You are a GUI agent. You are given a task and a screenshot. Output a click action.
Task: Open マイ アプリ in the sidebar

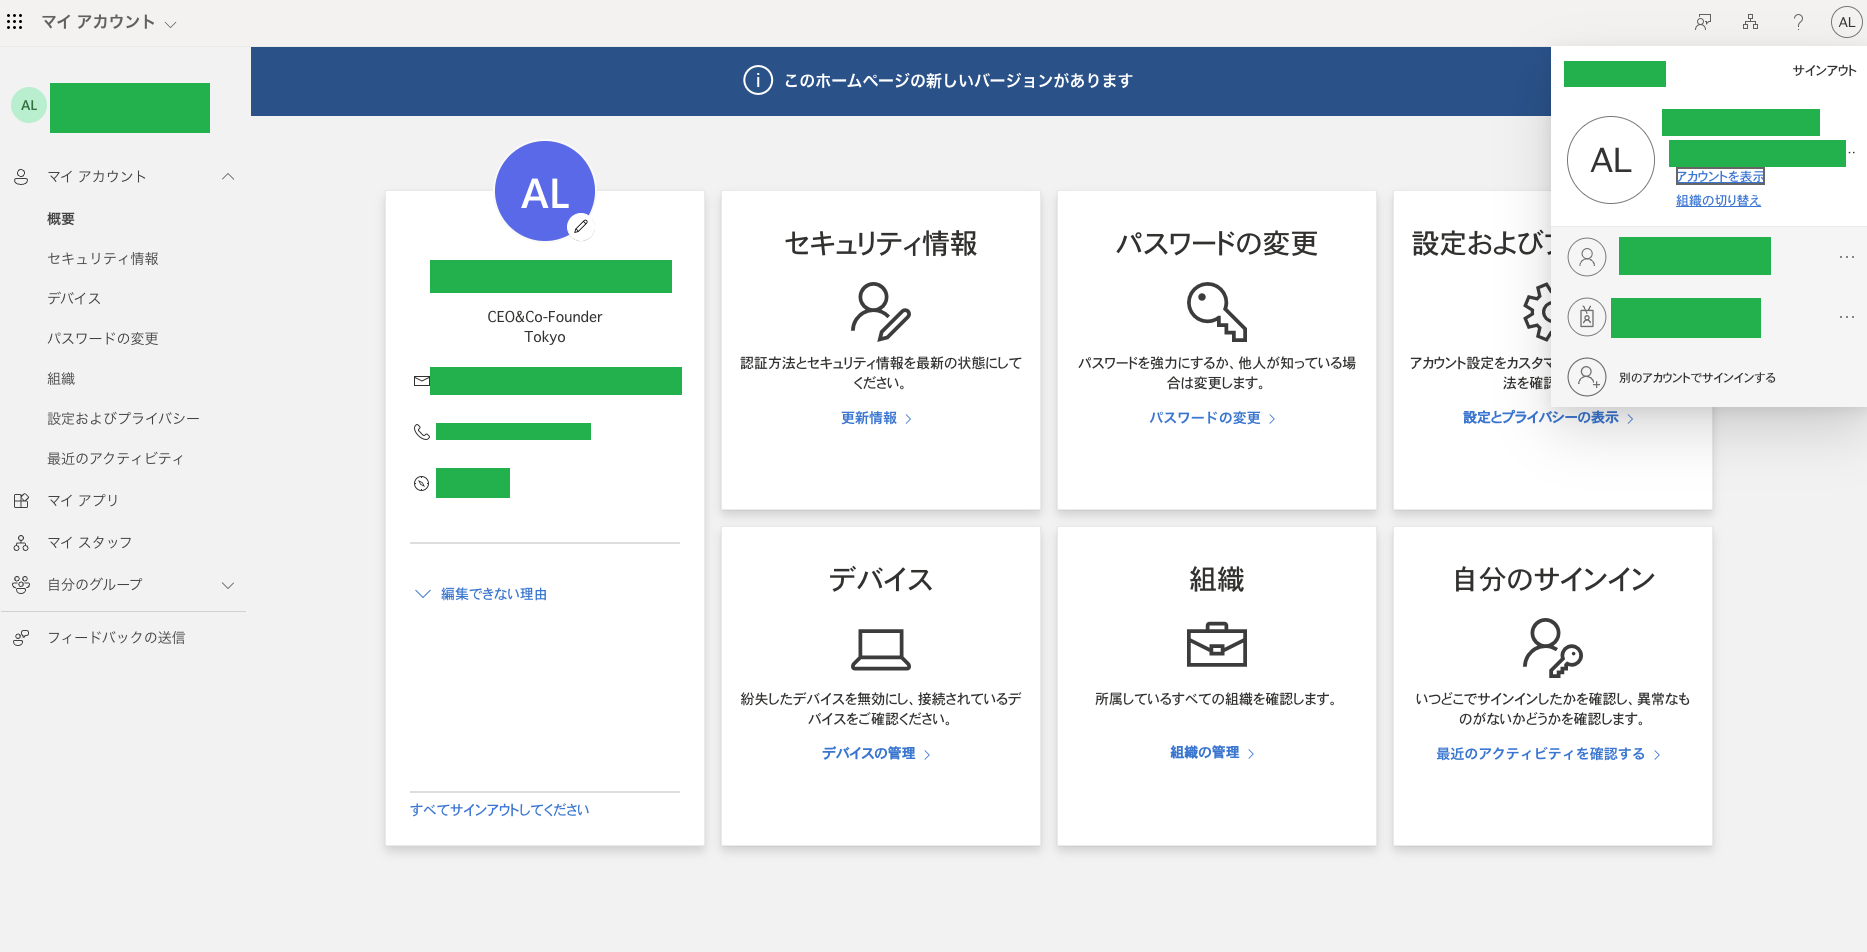click(83, 500)
